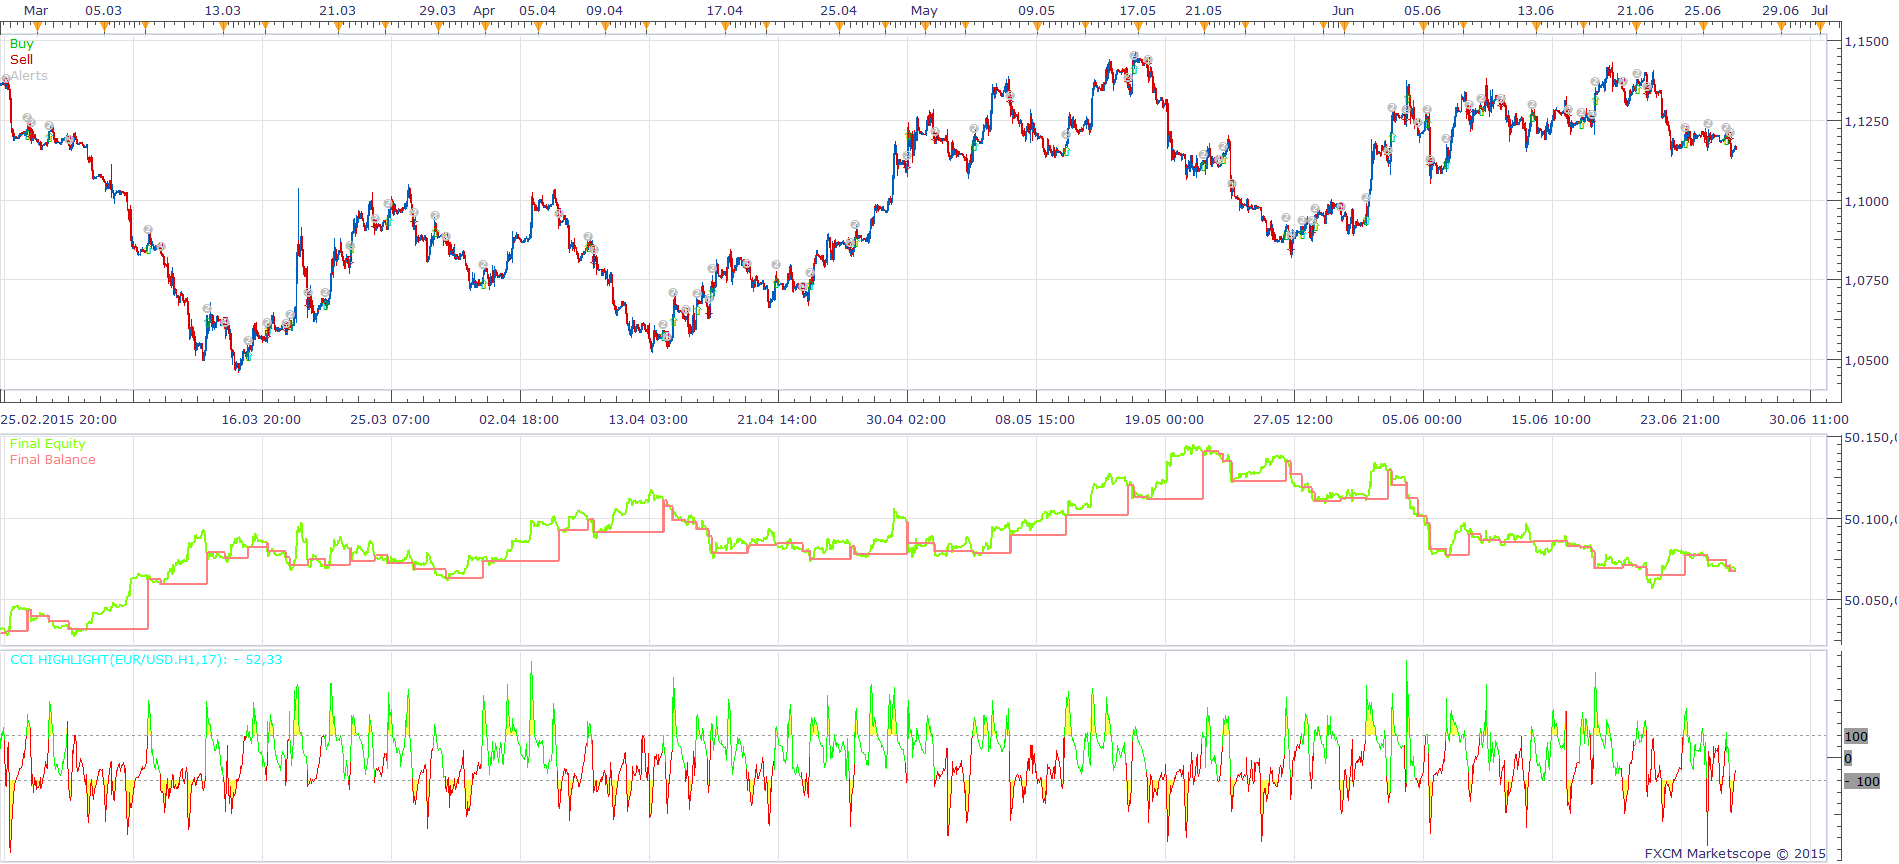Click the 25.02.2015 20:00 time axis label
1899x864 pixels.
59,420
